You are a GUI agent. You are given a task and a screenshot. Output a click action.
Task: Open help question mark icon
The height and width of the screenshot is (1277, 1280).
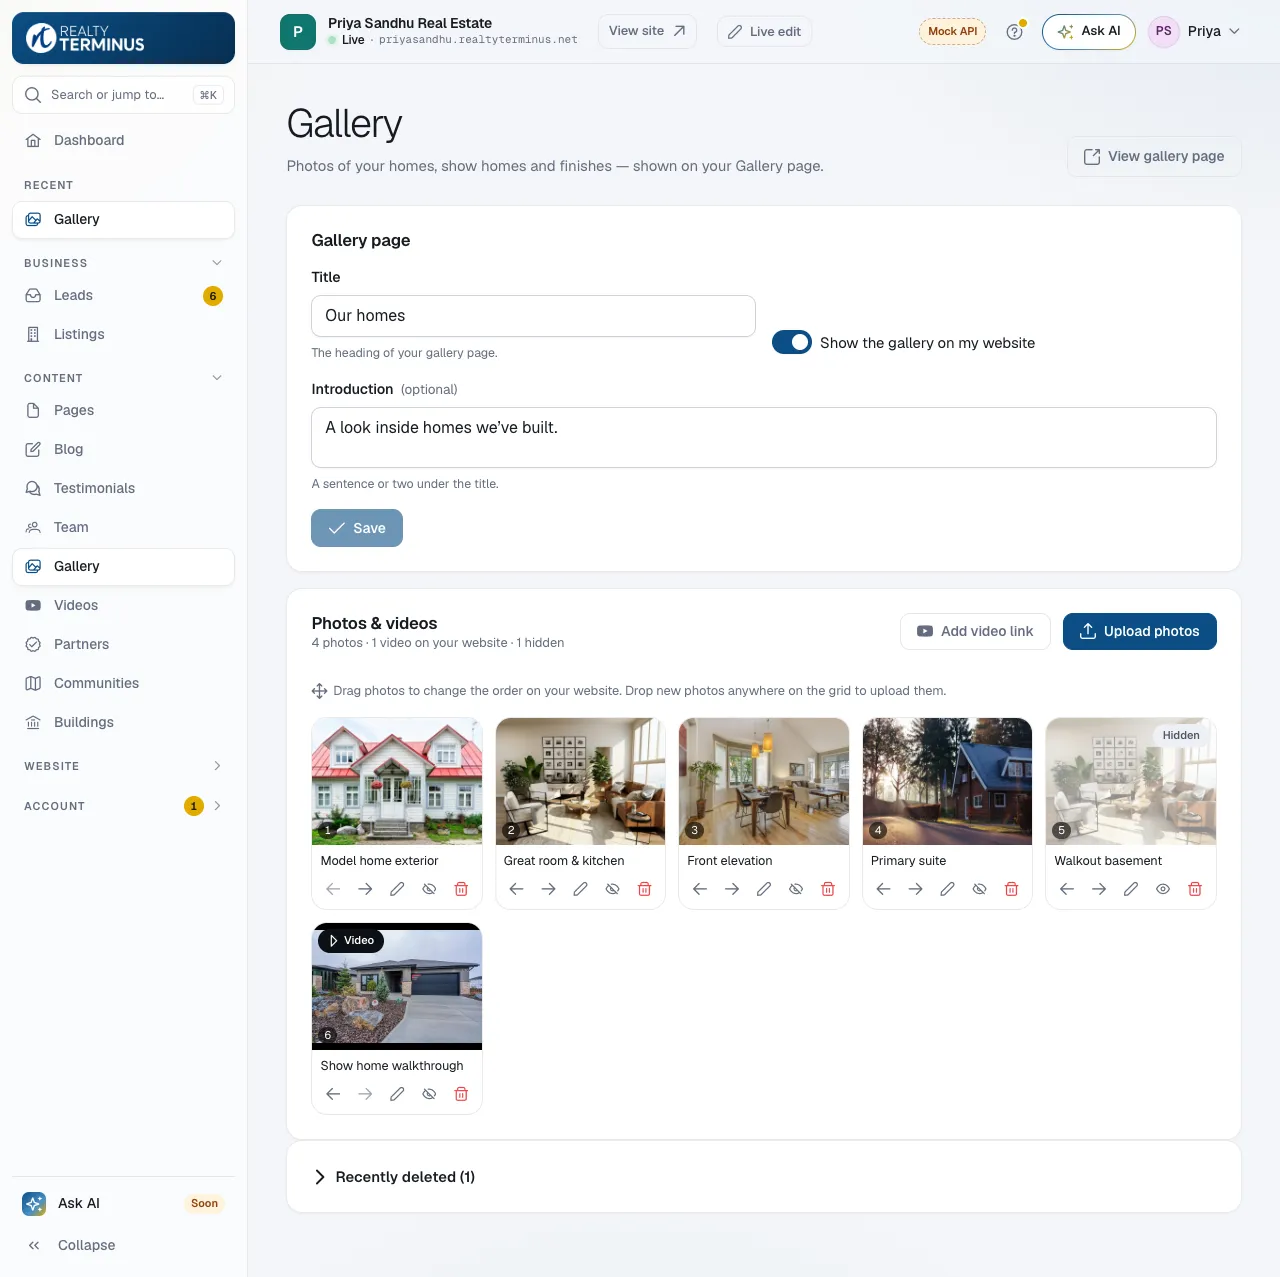point(1014,32)
